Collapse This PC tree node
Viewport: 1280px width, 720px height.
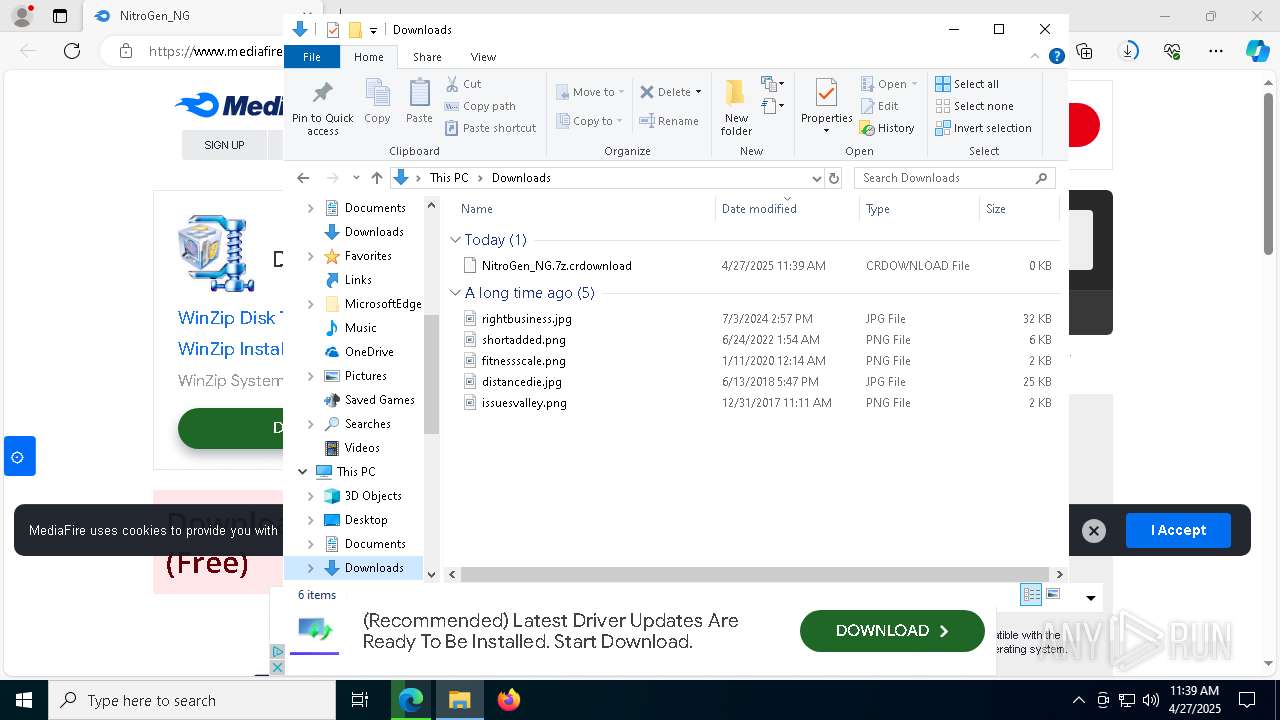(302, 472)
